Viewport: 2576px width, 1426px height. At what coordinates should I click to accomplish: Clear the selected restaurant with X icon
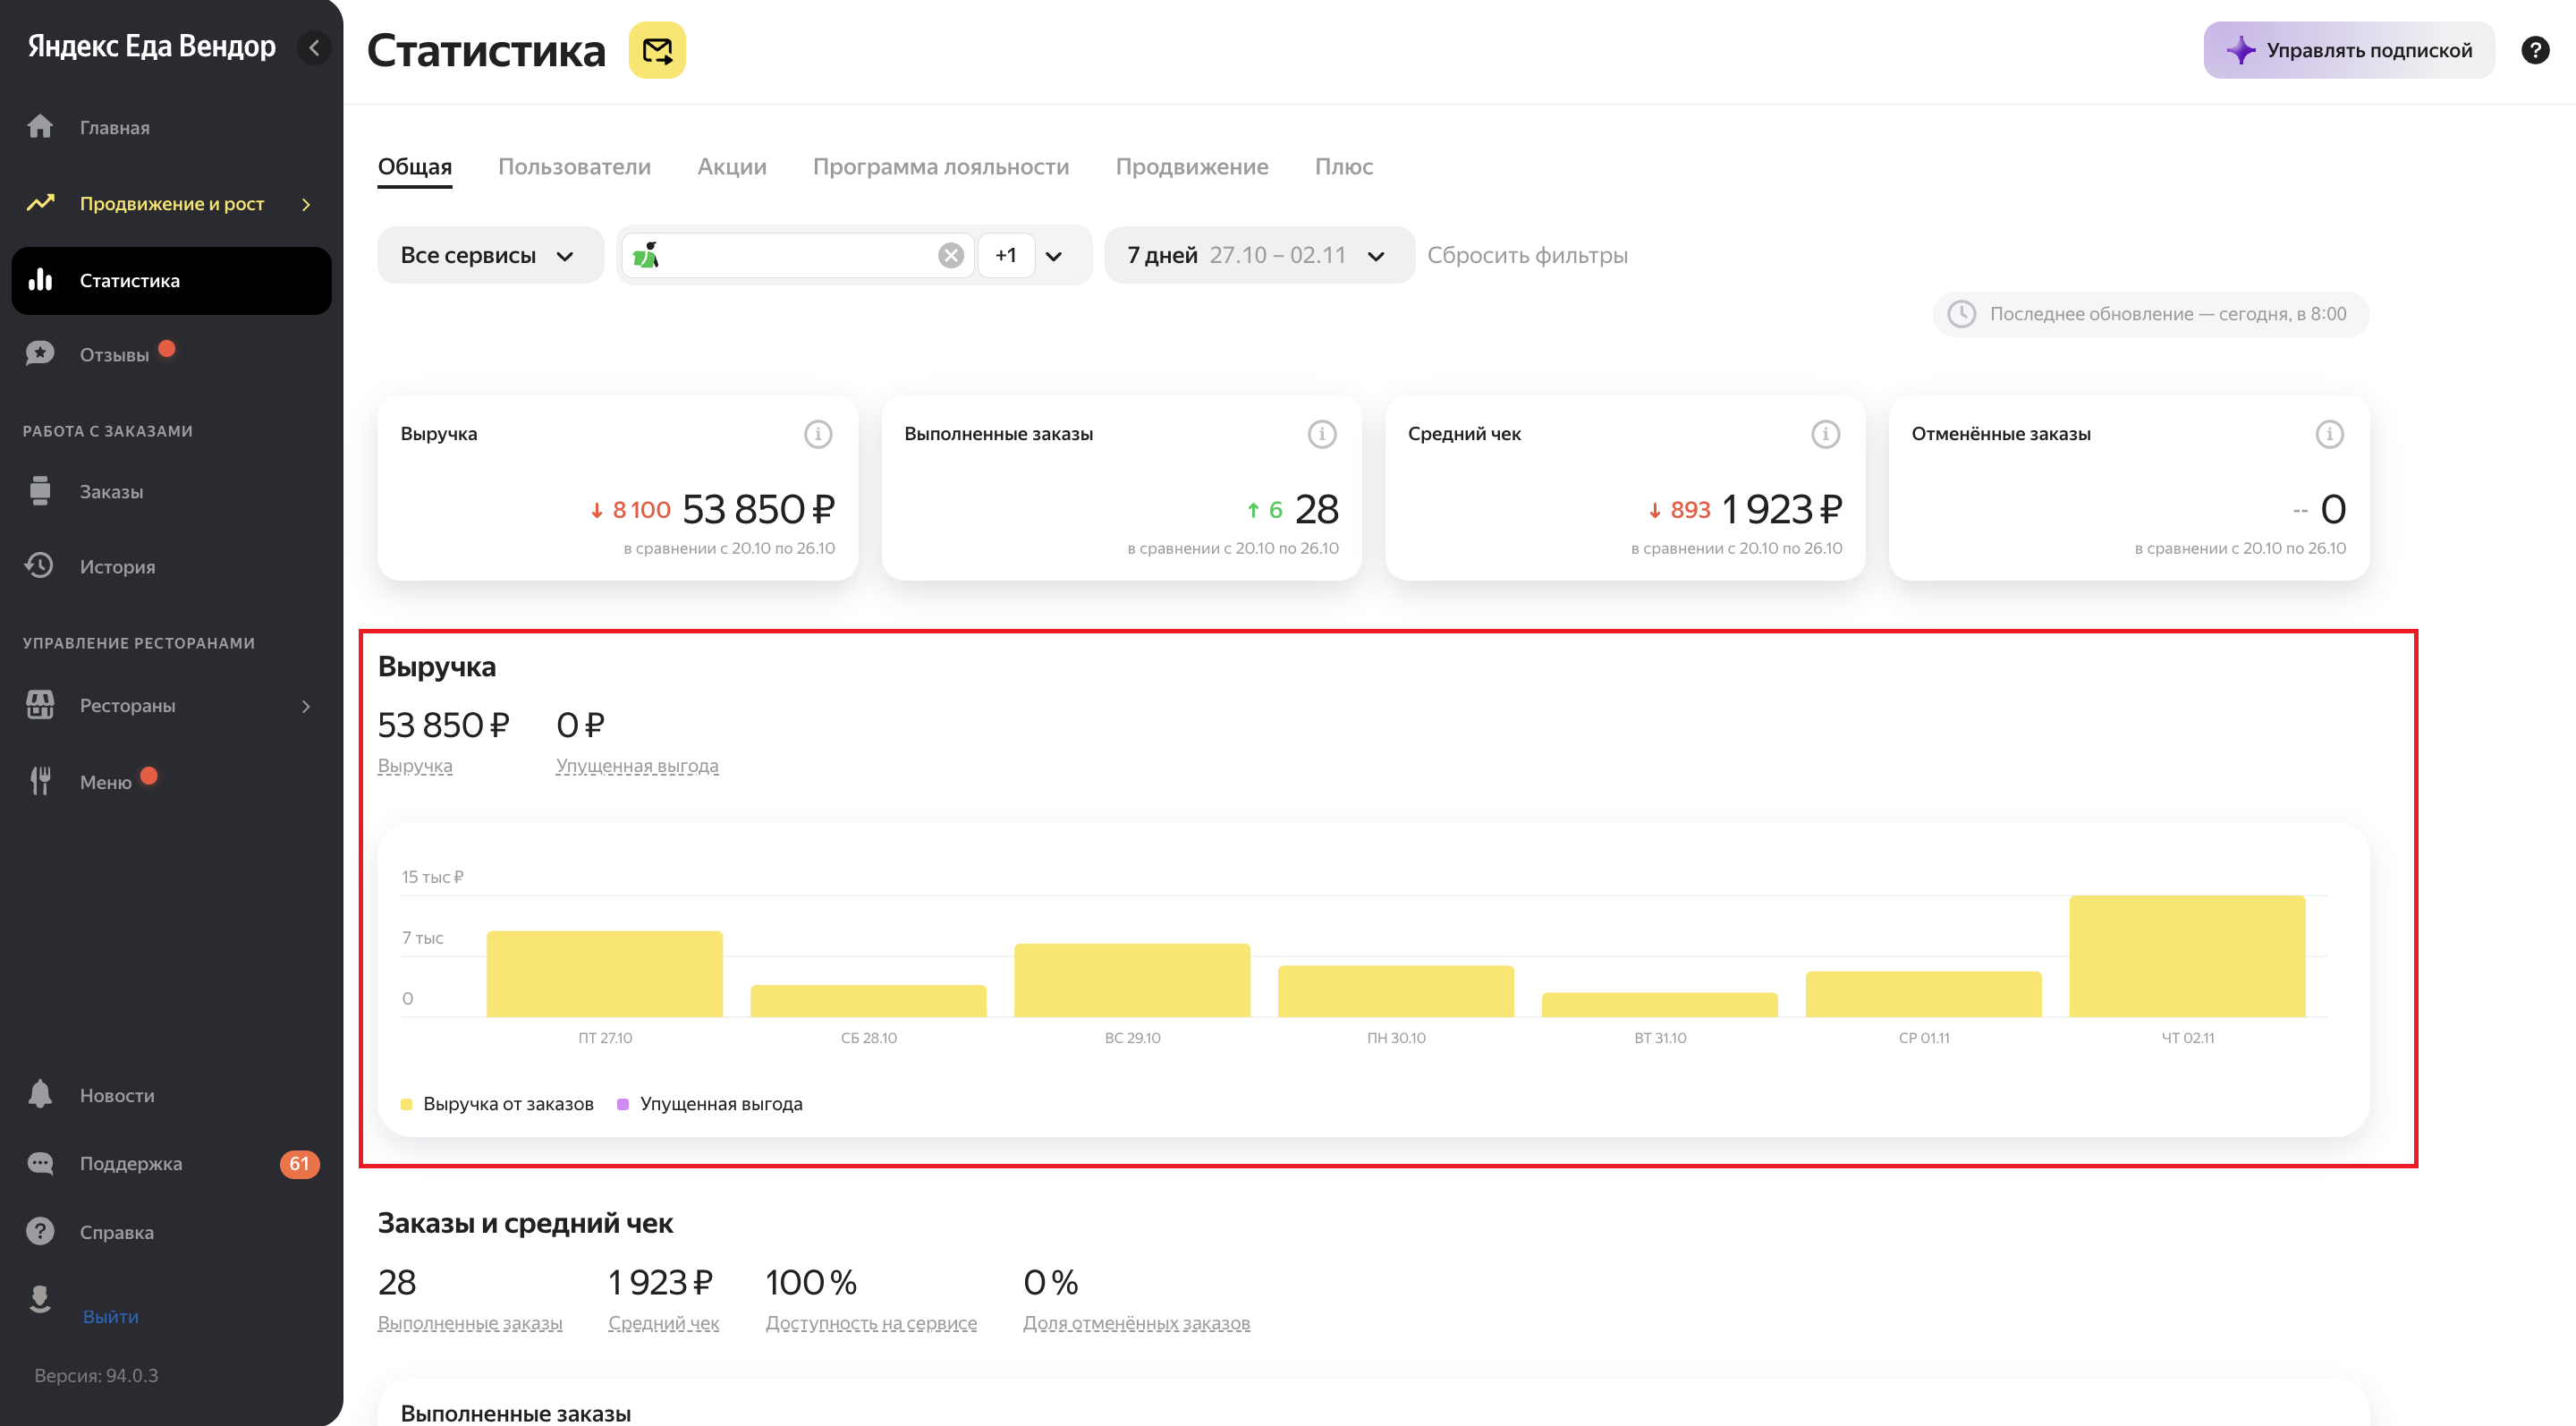(x=950, y=255)
